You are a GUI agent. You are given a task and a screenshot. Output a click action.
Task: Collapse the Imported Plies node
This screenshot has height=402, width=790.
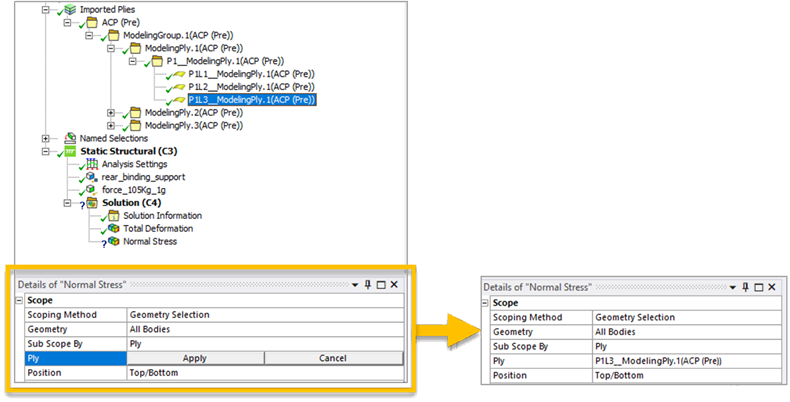pyautogui.click(x=46, y=10)
